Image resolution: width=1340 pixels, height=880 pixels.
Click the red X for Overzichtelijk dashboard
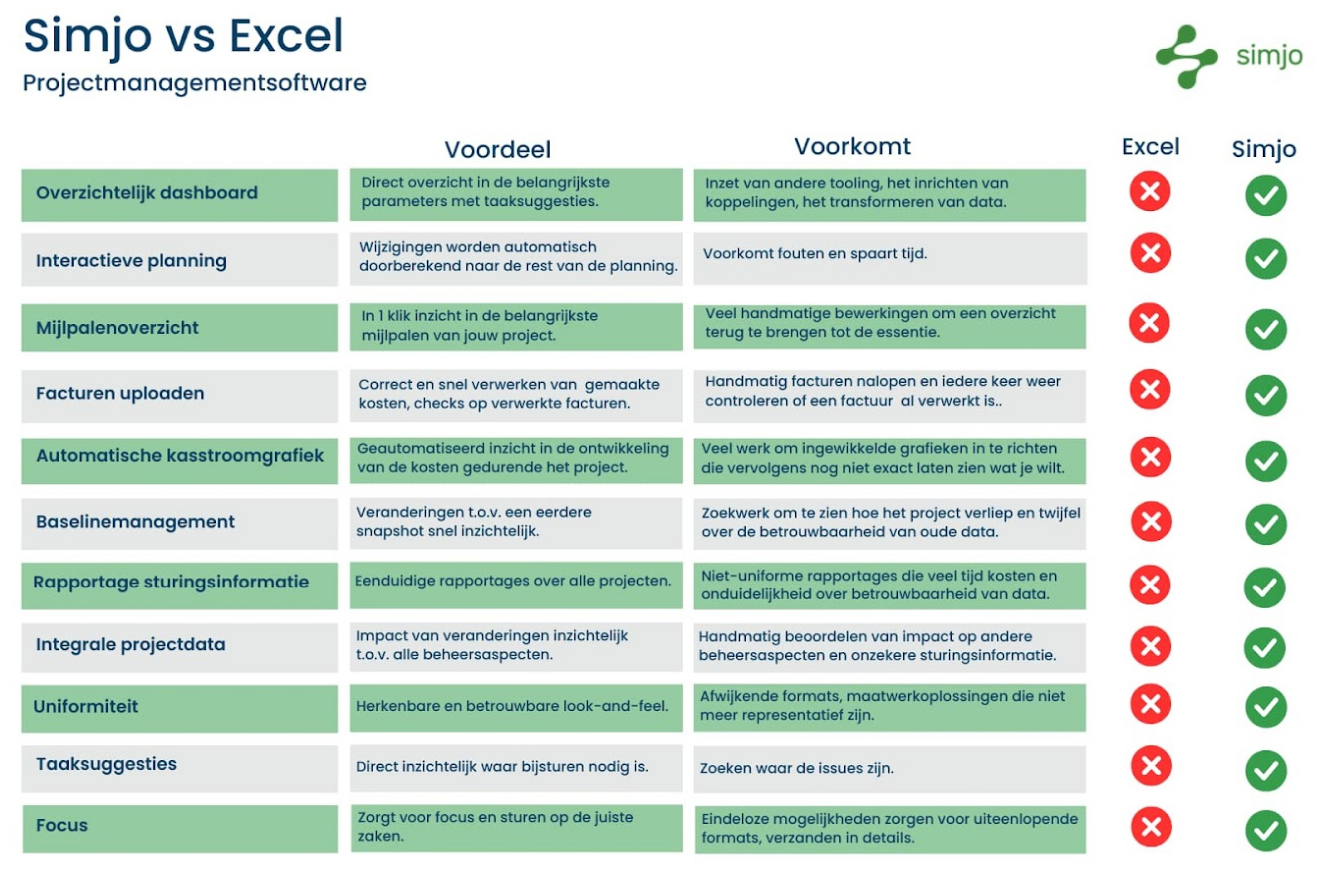[1150, 191]
